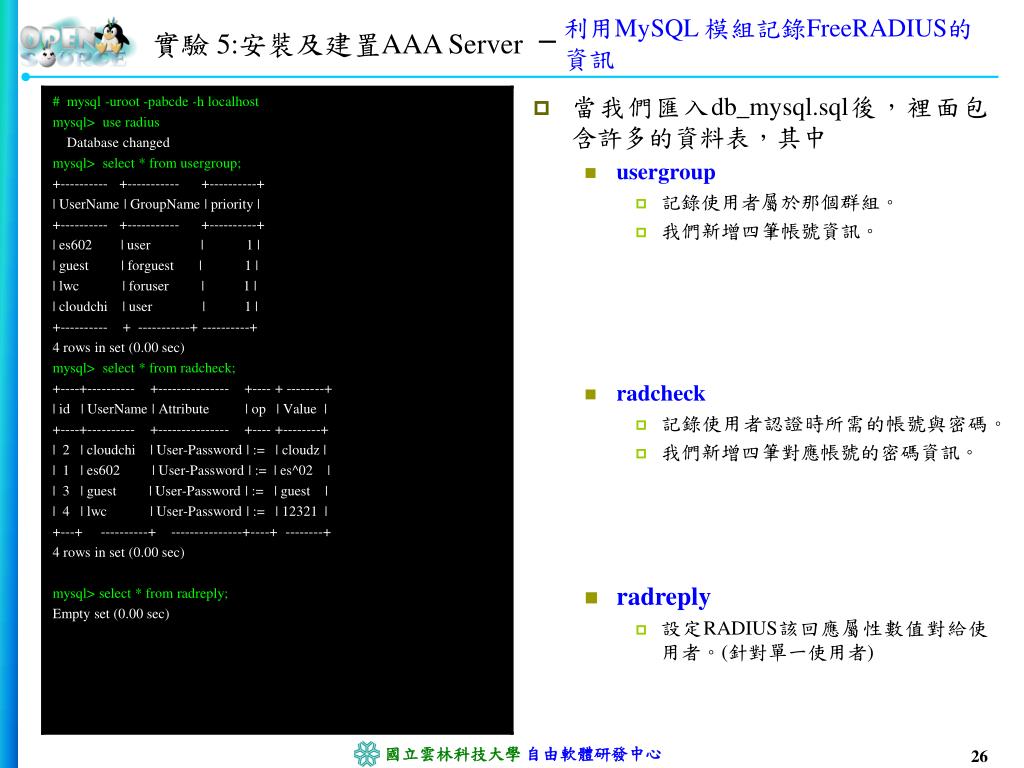The height and width of the screenshot is (768, 1024).
Task: Click radcheck row with value 12321
Action: point(190,512)
